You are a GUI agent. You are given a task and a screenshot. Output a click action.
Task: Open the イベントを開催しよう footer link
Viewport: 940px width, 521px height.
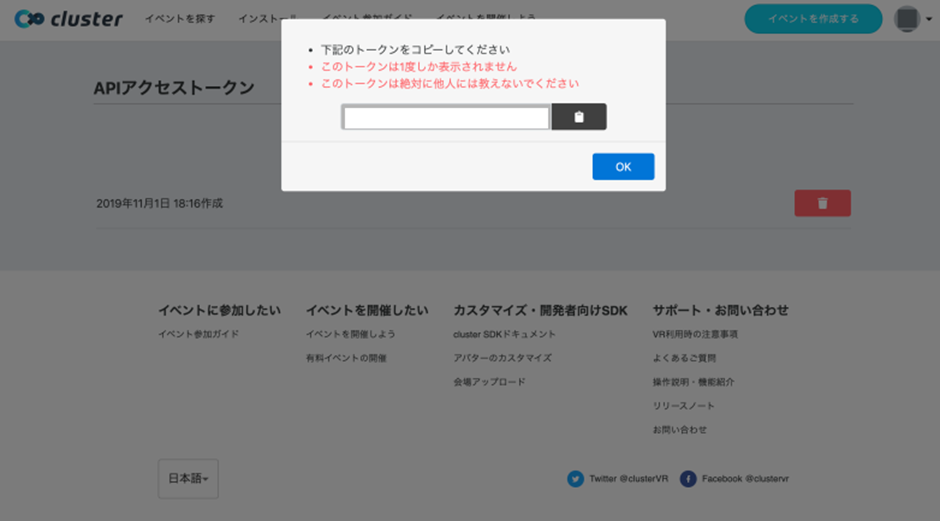tap(350, 334)
